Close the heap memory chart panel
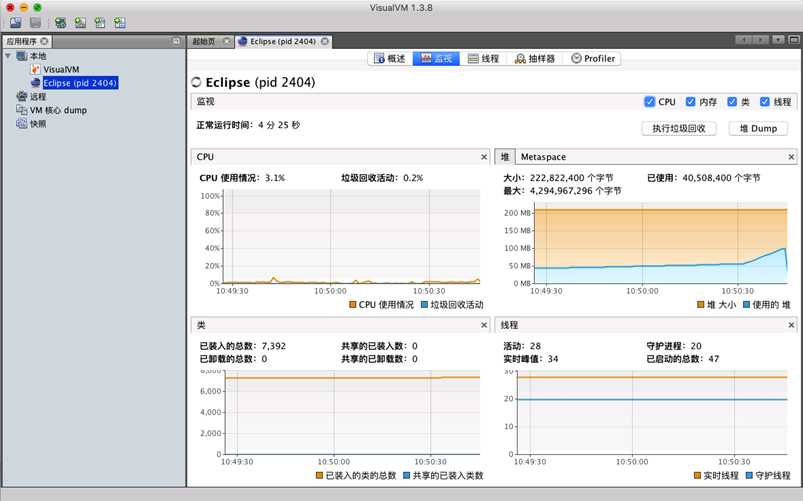The height and width of the screenshot is (501, 803). pyautogui.click(x=791, y=157)
